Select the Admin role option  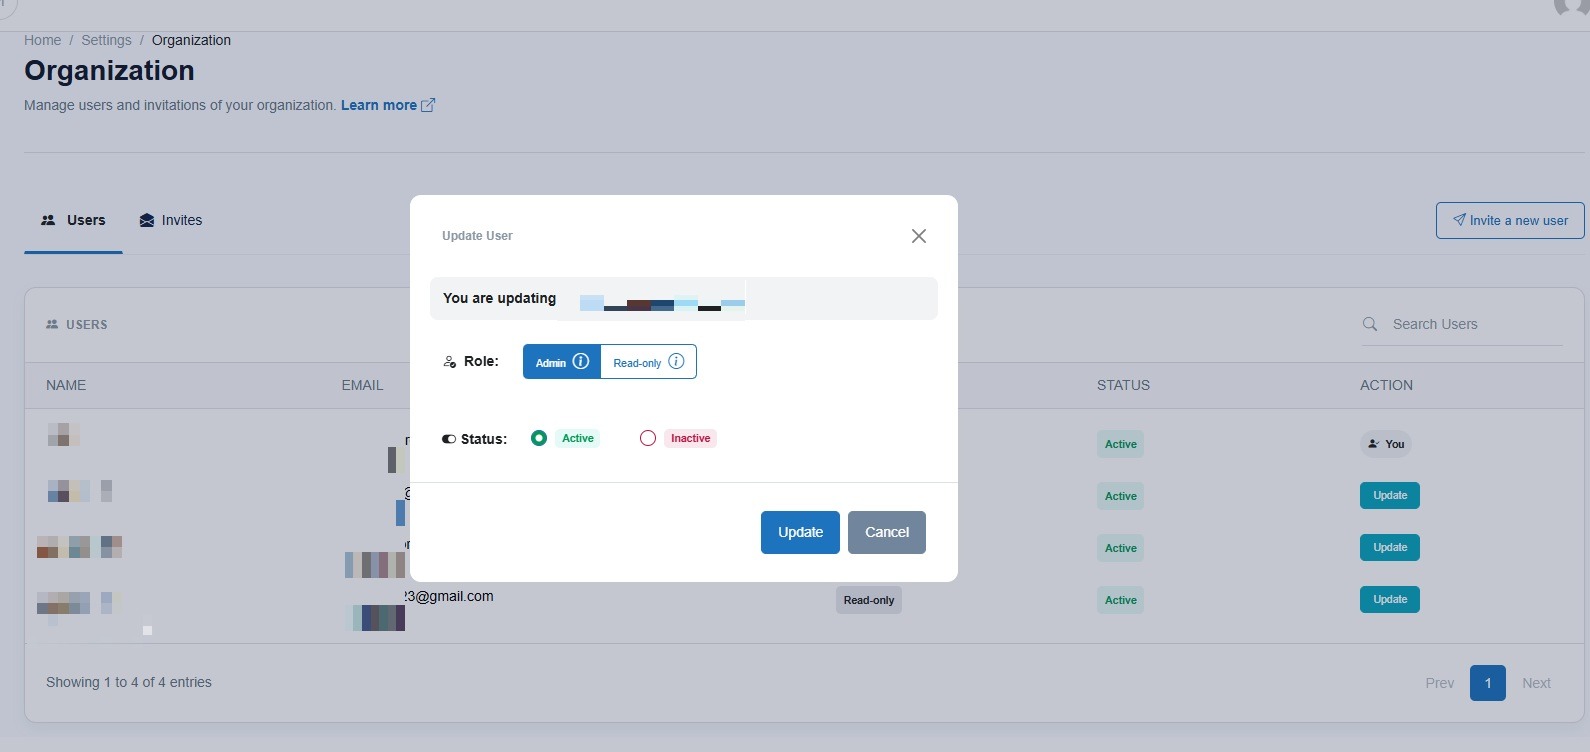pos(551,362)
